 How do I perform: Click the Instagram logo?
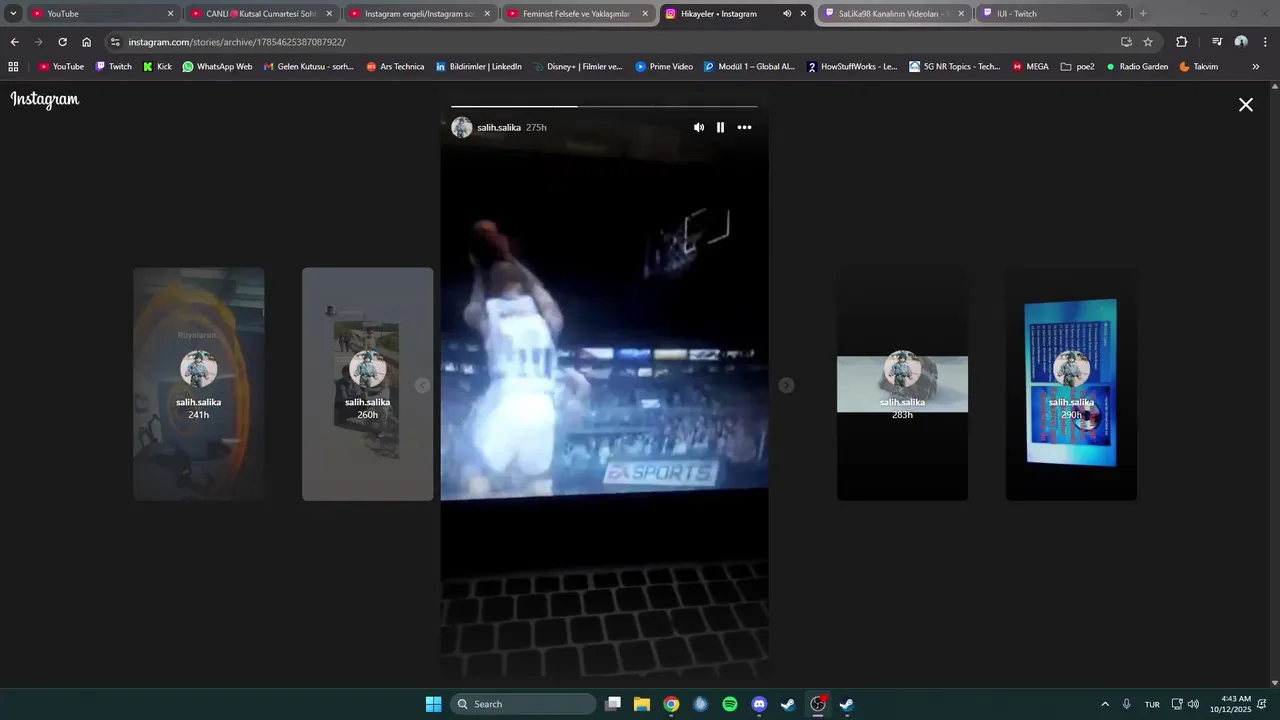(45, 100)
